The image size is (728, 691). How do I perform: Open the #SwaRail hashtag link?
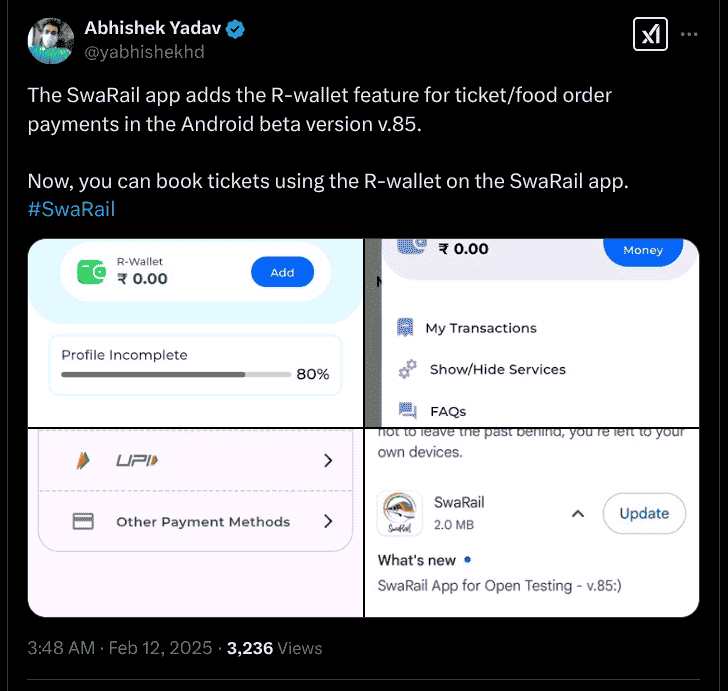[x=71, y=209]
